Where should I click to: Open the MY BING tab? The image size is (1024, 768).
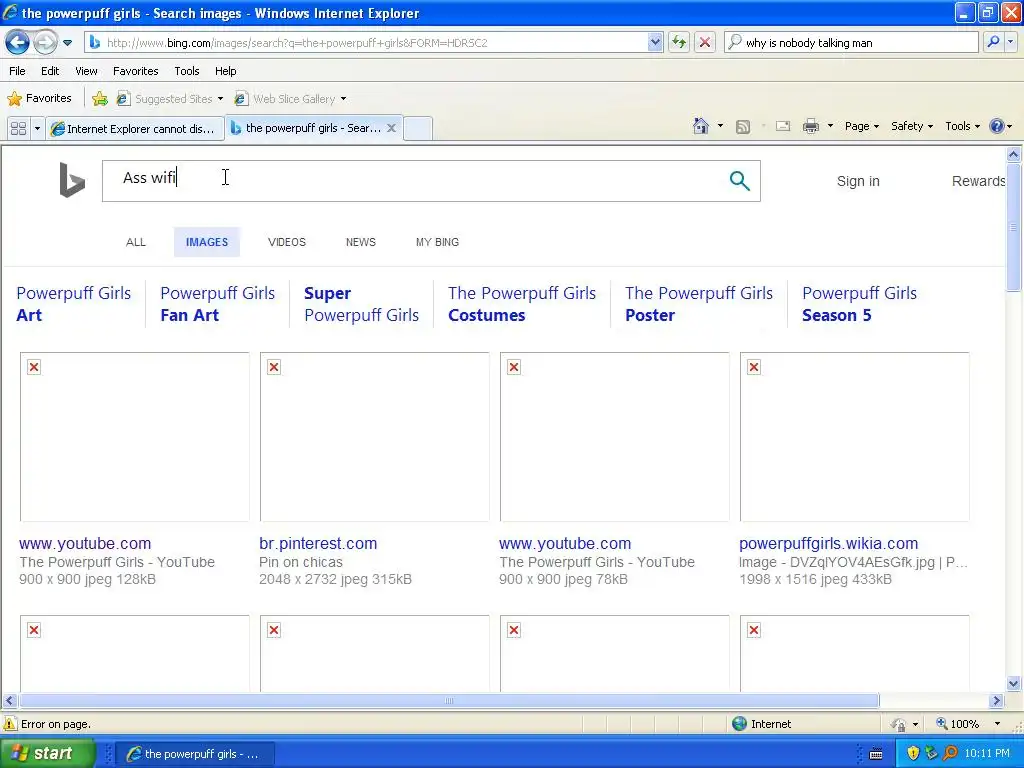[x=438, y=242]
